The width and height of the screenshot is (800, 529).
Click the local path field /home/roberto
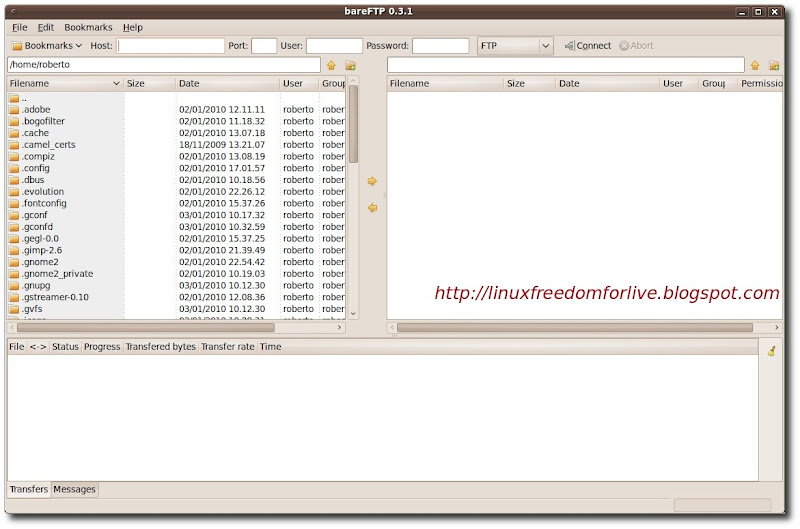tap(164, 65)
